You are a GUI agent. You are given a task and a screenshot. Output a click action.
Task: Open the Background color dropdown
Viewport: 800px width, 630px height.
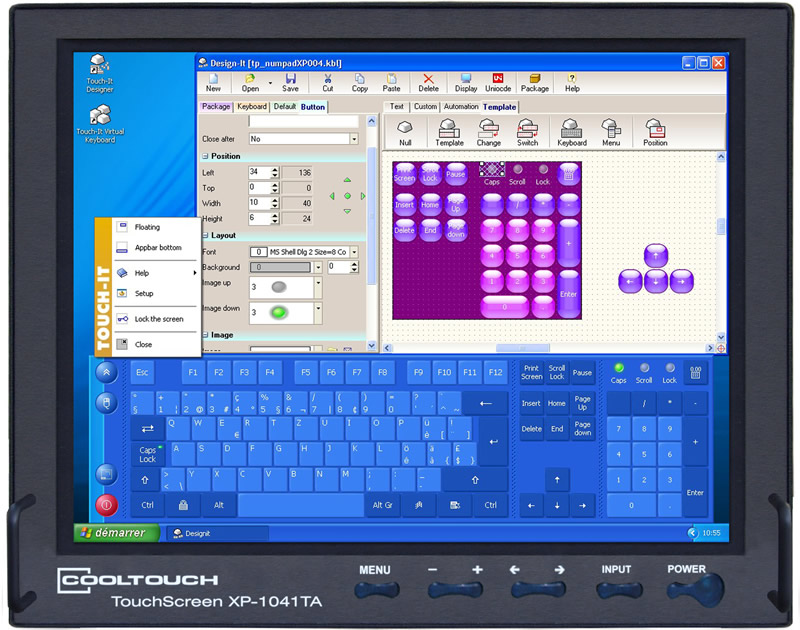tap(318, 267)
